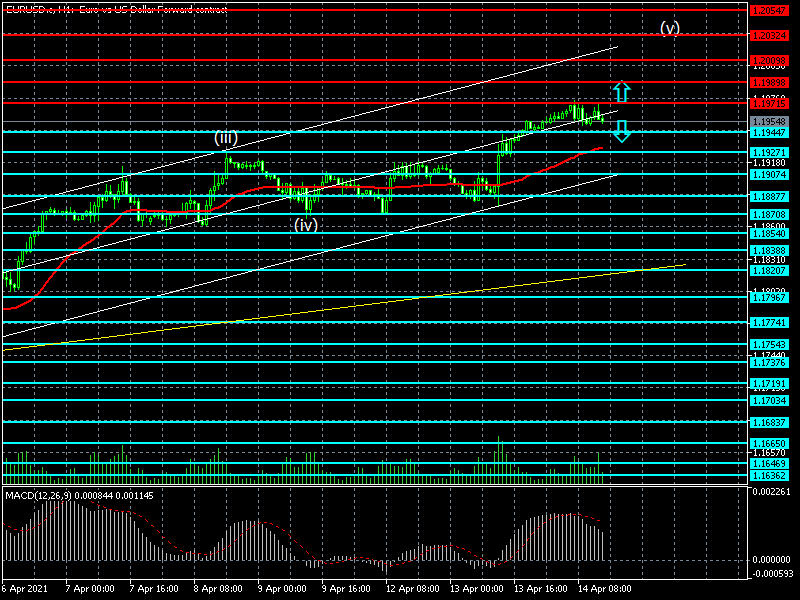800x600 pixels.
Task: Select the 1.20098 red price label
Action: (769, 60)
